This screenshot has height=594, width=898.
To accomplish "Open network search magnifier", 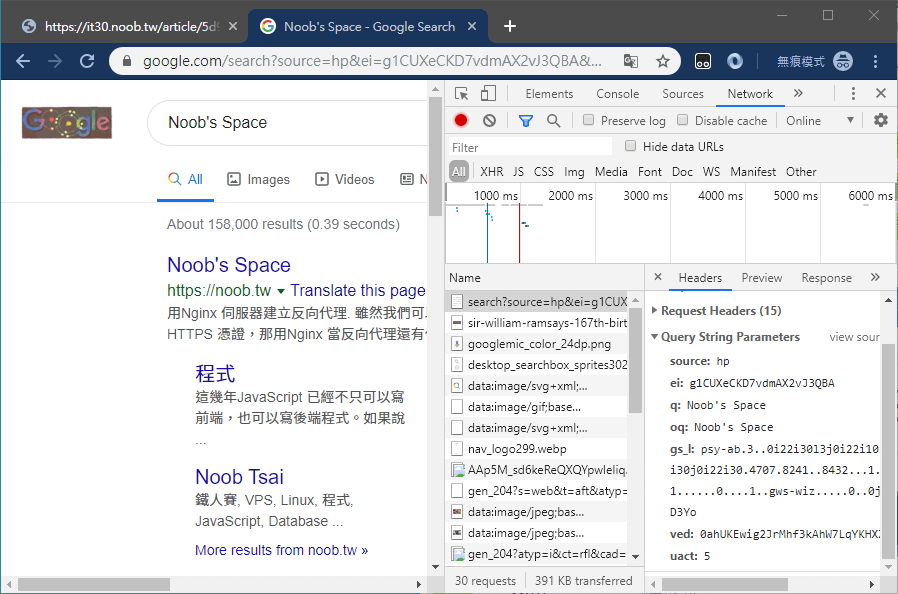I will 553,121.
